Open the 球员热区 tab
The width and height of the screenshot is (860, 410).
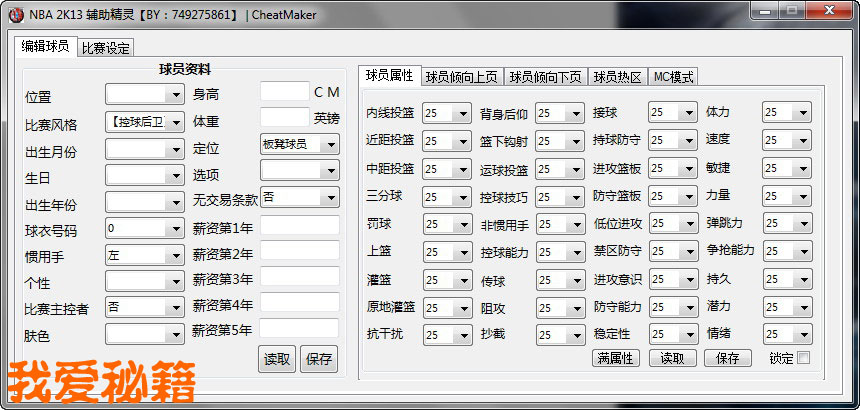617,77
